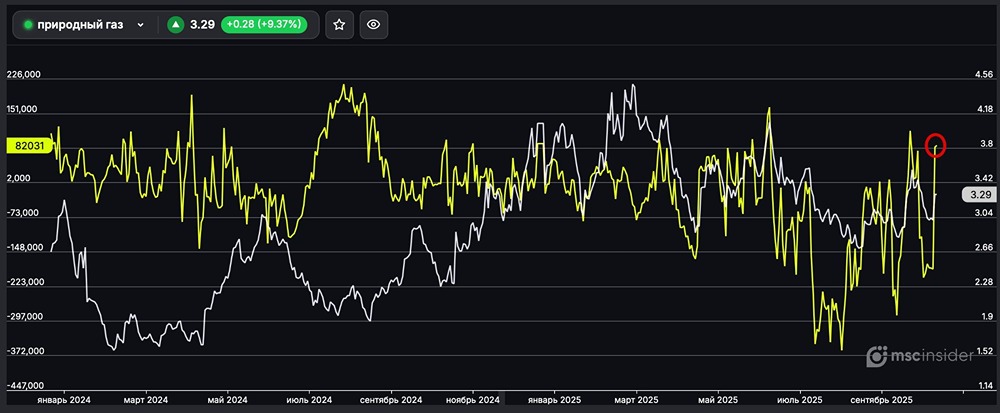Viewport: 1000px width, 413px height.
Task: Click the -447,000 left axis label
Action: (x=24, y=385)
